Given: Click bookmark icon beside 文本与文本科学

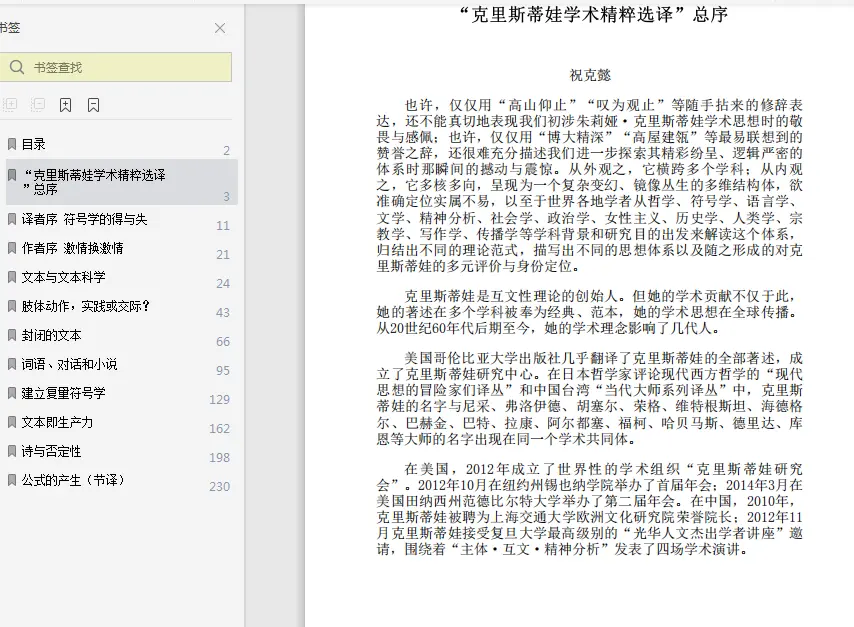Looking at the screenshot, I should 11,277.
